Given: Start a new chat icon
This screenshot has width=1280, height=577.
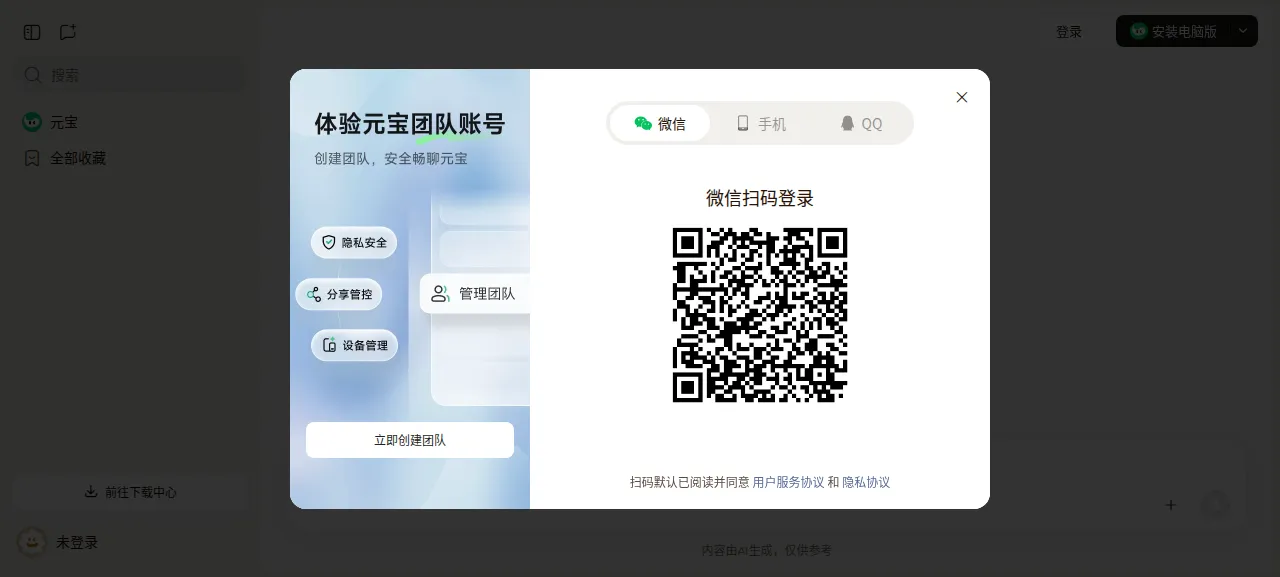Looking at the screenshot, I should [x=68, y=32].
